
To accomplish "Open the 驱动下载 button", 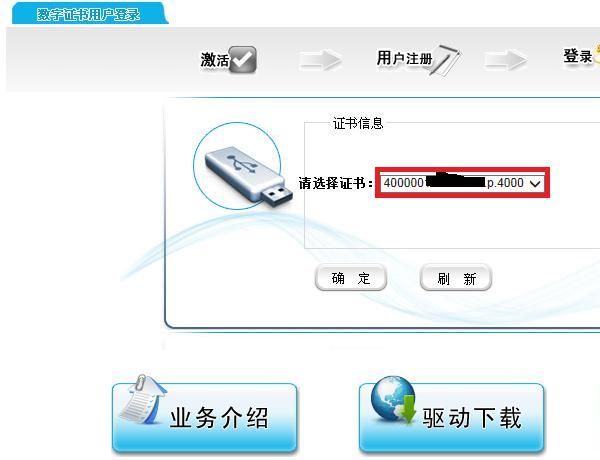I will [x=452, y=417].
